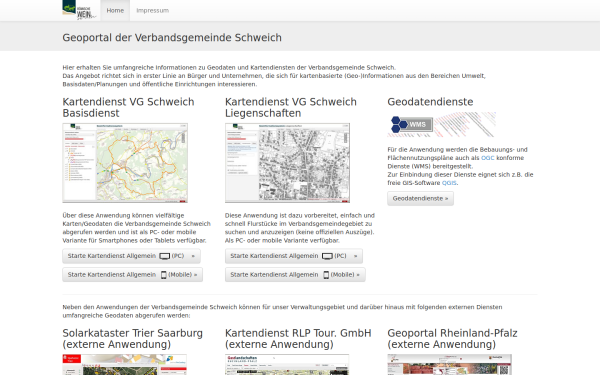Screen dimensions: 600x375
Task: Click heading 'Kartendienst VG Schweich Basisdienst'
Action: pyautogui.click(x=128, y=108)
